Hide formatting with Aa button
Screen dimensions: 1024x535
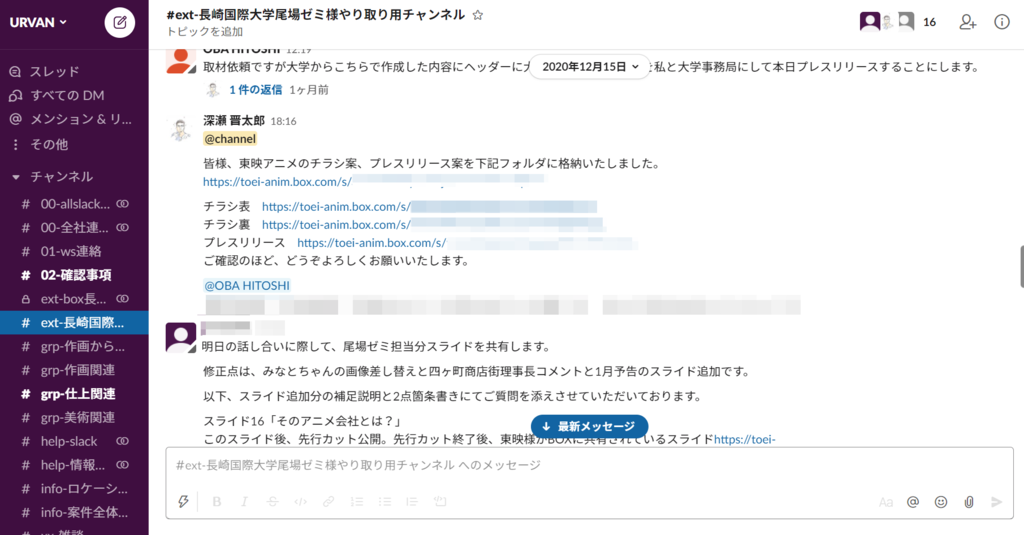point(886,502)
